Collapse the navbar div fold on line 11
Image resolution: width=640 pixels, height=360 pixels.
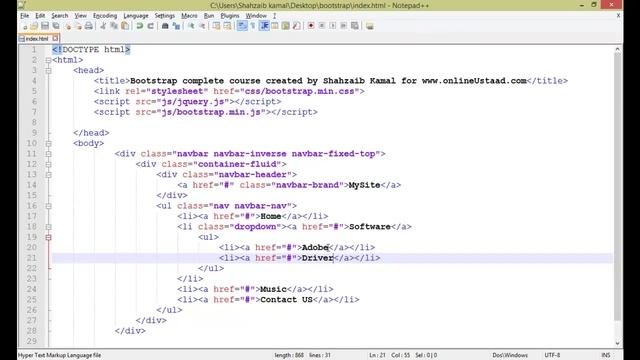pyautogui.click(x=49, y=154)
